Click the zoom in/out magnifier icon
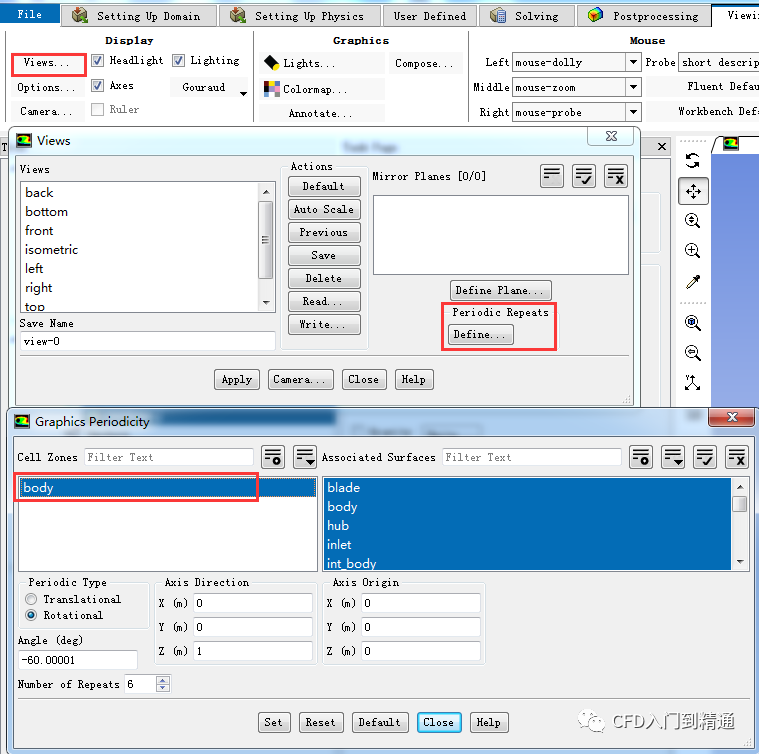 (693, 221)
